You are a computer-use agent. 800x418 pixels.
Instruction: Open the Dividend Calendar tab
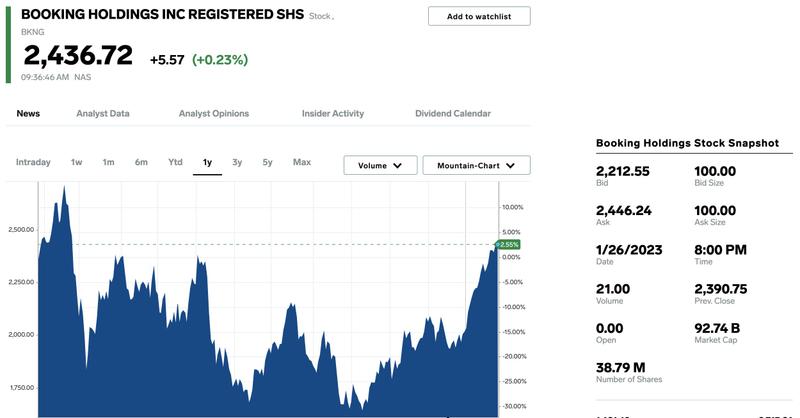click(x=453, y=113)
